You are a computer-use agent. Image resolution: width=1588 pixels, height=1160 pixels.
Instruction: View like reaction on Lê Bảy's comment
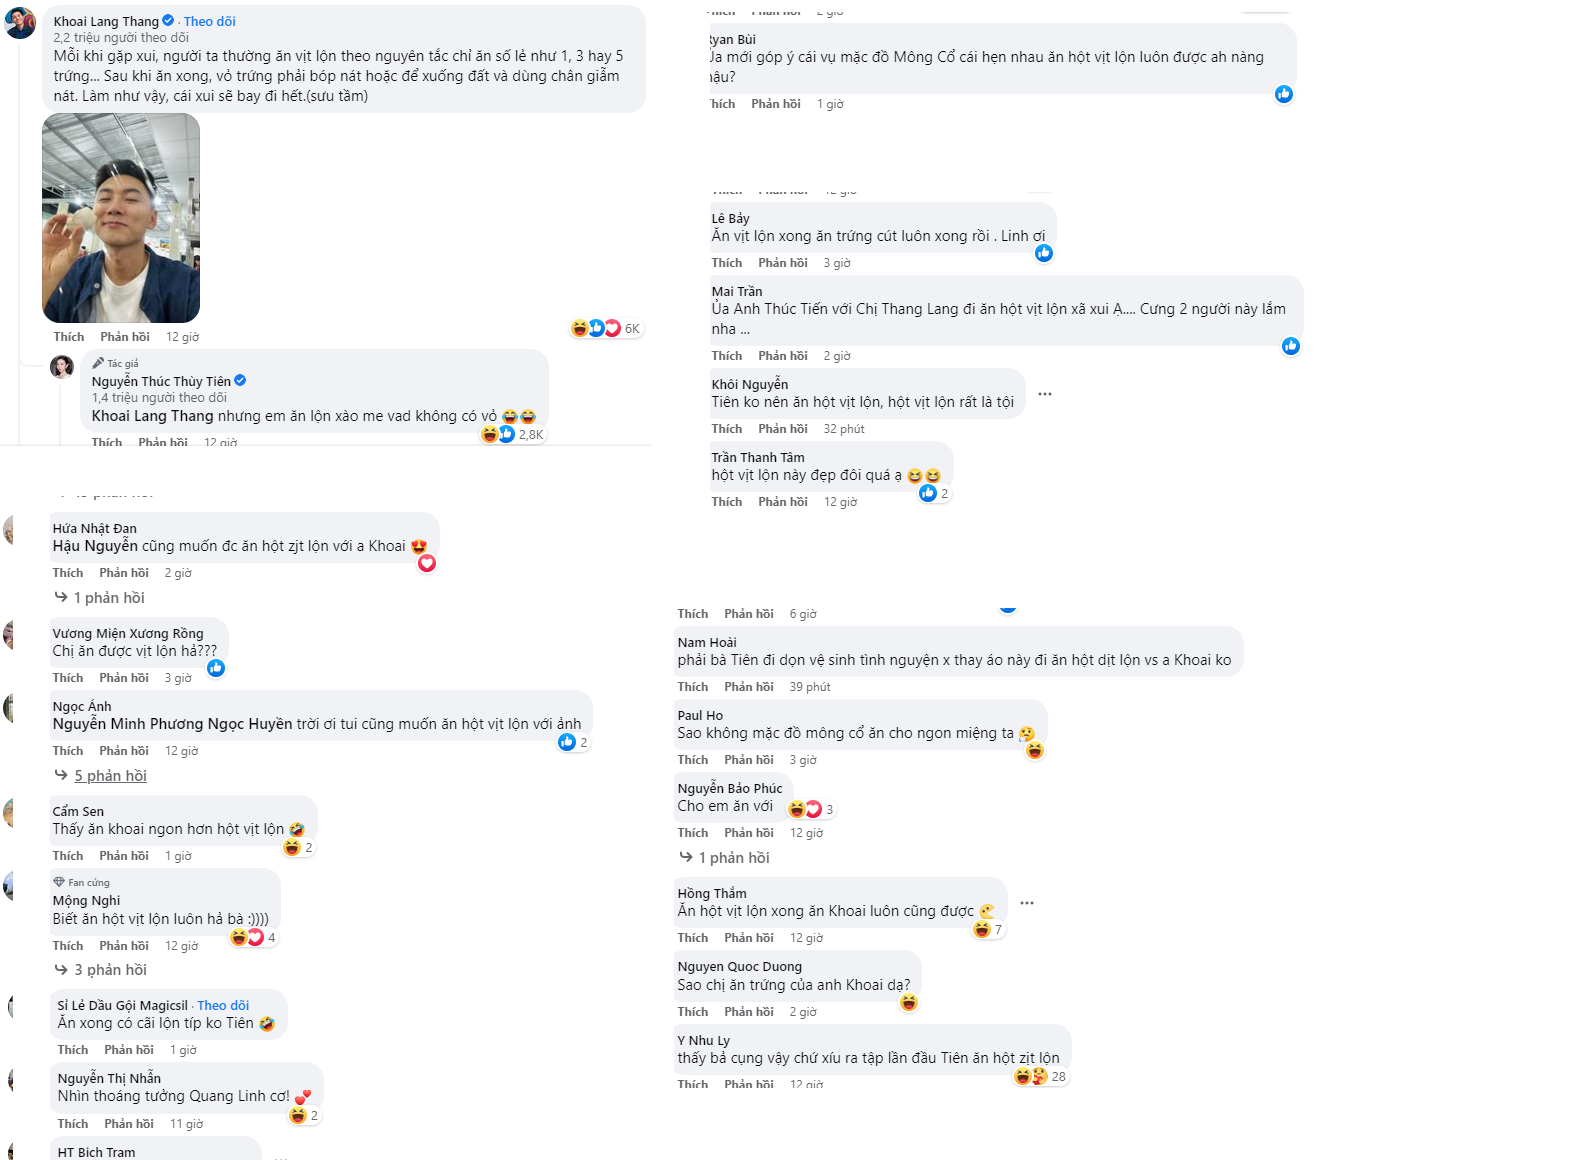[x=1044, y=253]
